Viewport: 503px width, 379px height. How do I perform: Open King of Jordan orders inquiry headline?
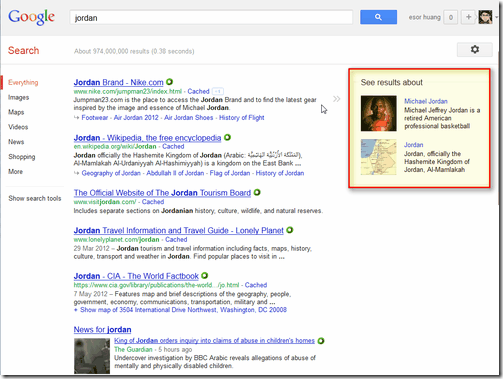(214, 341)
